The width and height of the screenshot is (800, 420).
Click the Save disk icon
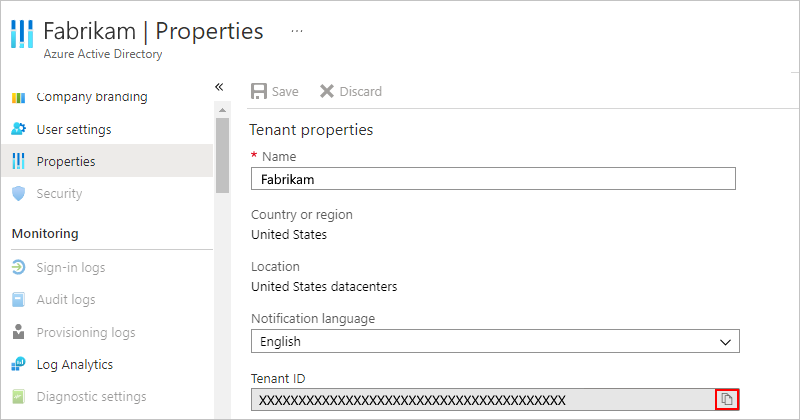tap(258, 91)
